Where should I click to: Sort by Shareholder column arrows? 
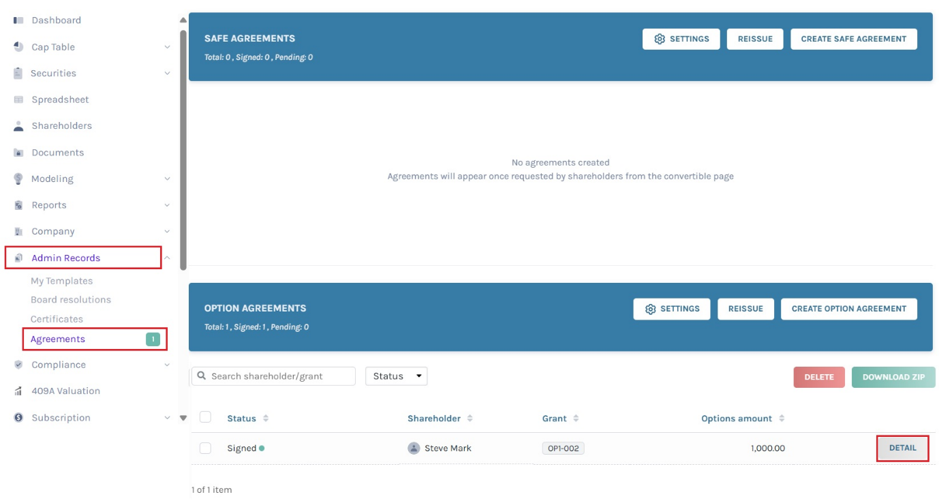(x=470, y=419)
